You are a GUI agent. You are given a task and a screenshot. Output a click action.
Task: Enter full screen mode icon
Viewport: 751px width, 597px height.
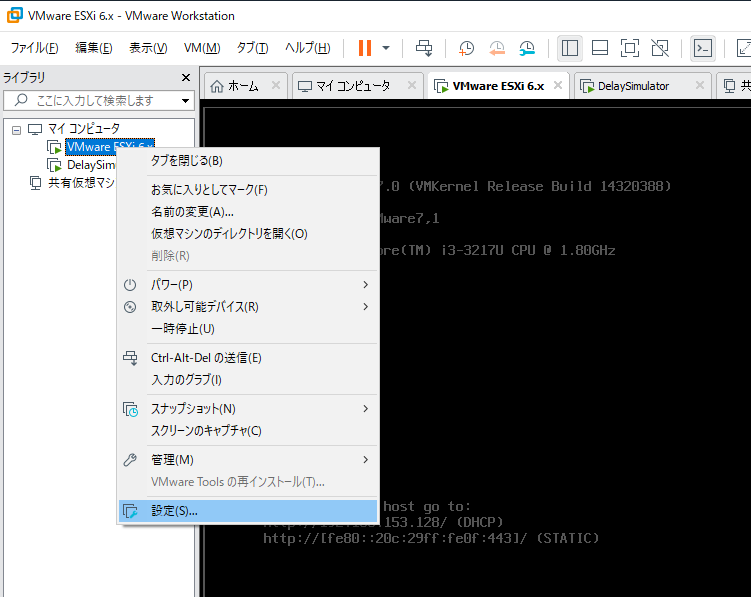[629, 48]
